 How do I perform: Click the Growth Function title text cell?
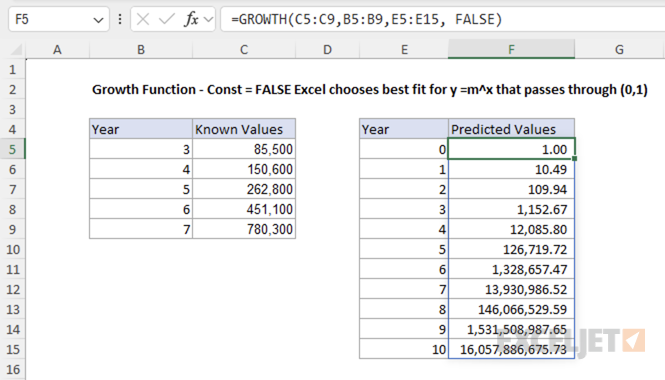370,89
